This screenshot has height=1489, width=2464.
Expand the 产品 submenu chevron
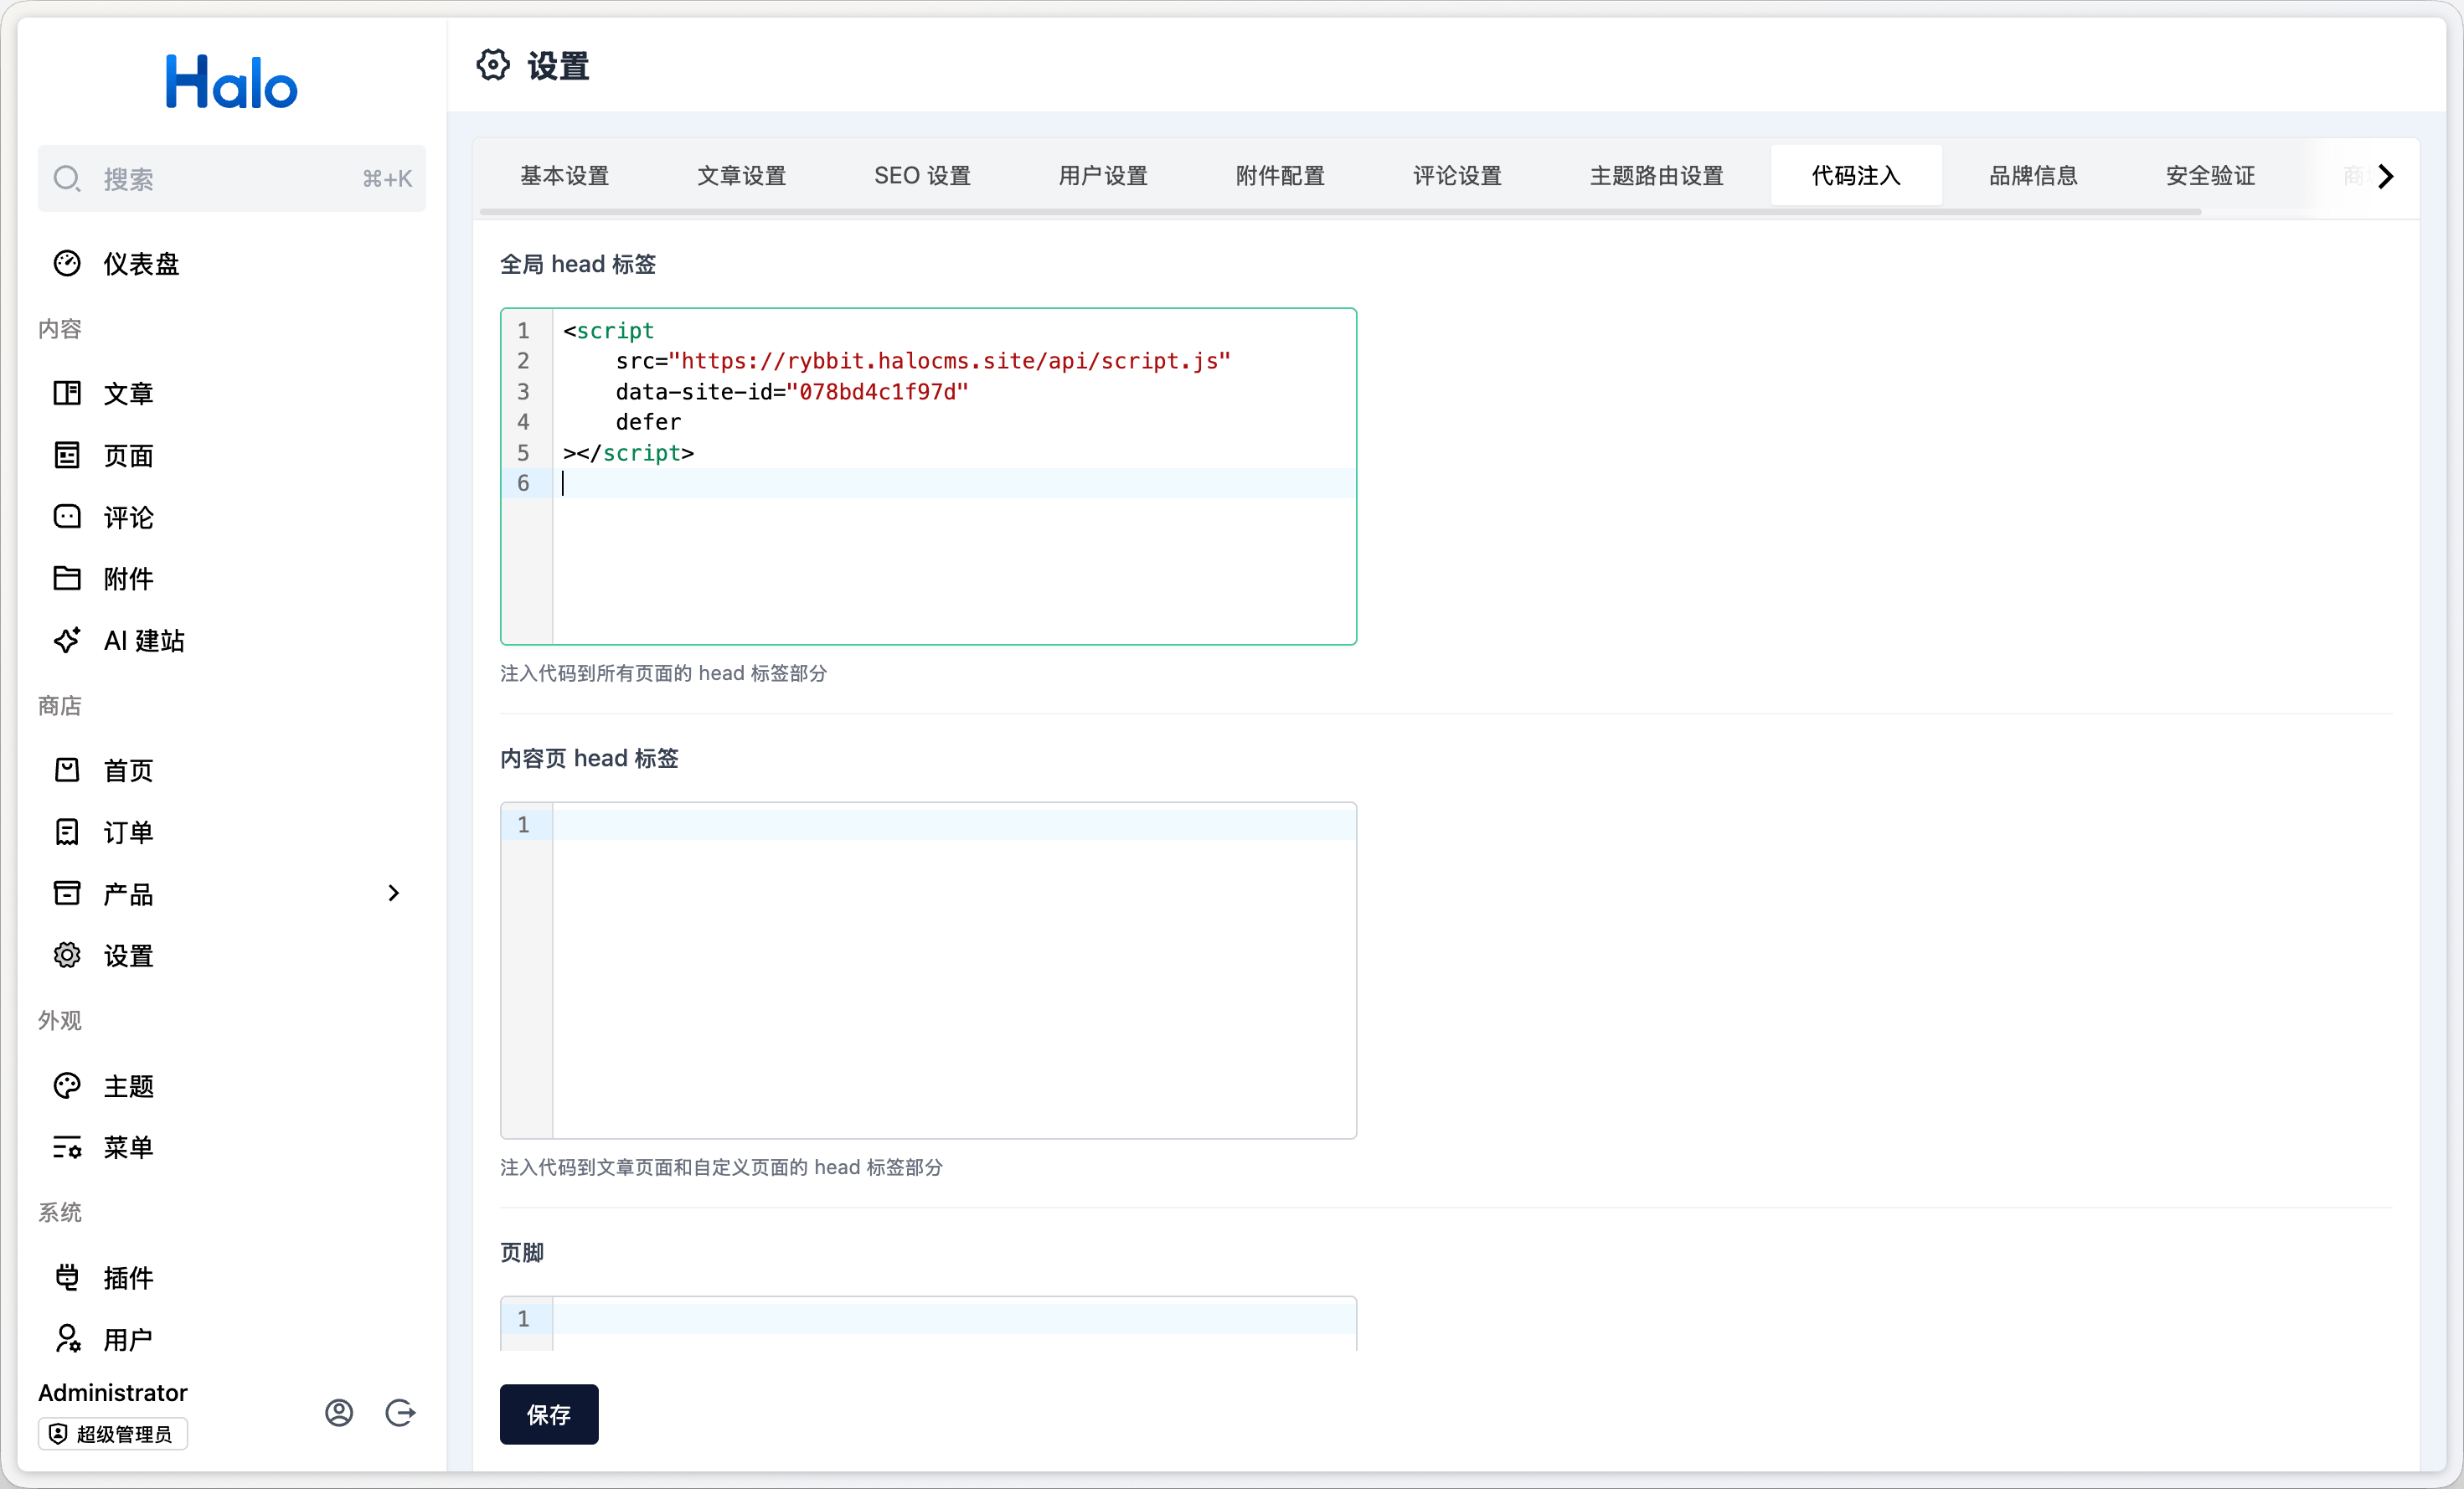pyautogui.click(x=393, y=893)
